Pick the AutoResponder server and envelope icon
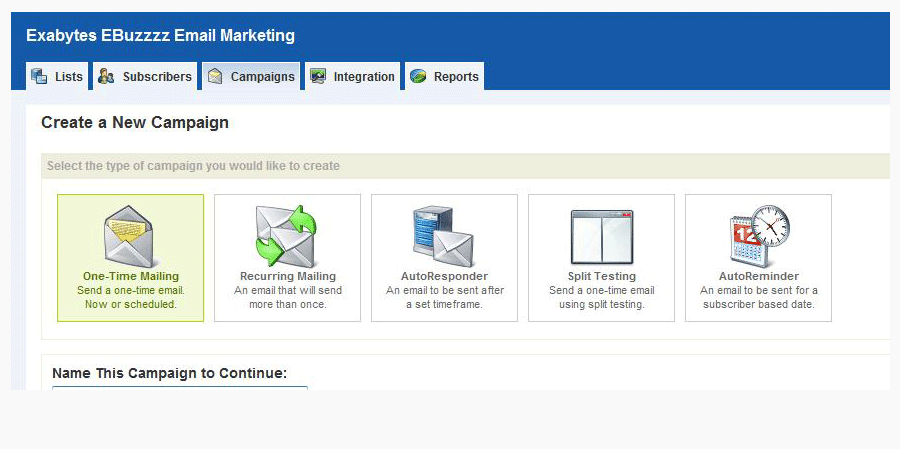The height and width of the screenshot is (449, 900). pyautogui.click(x=444, y=236)
